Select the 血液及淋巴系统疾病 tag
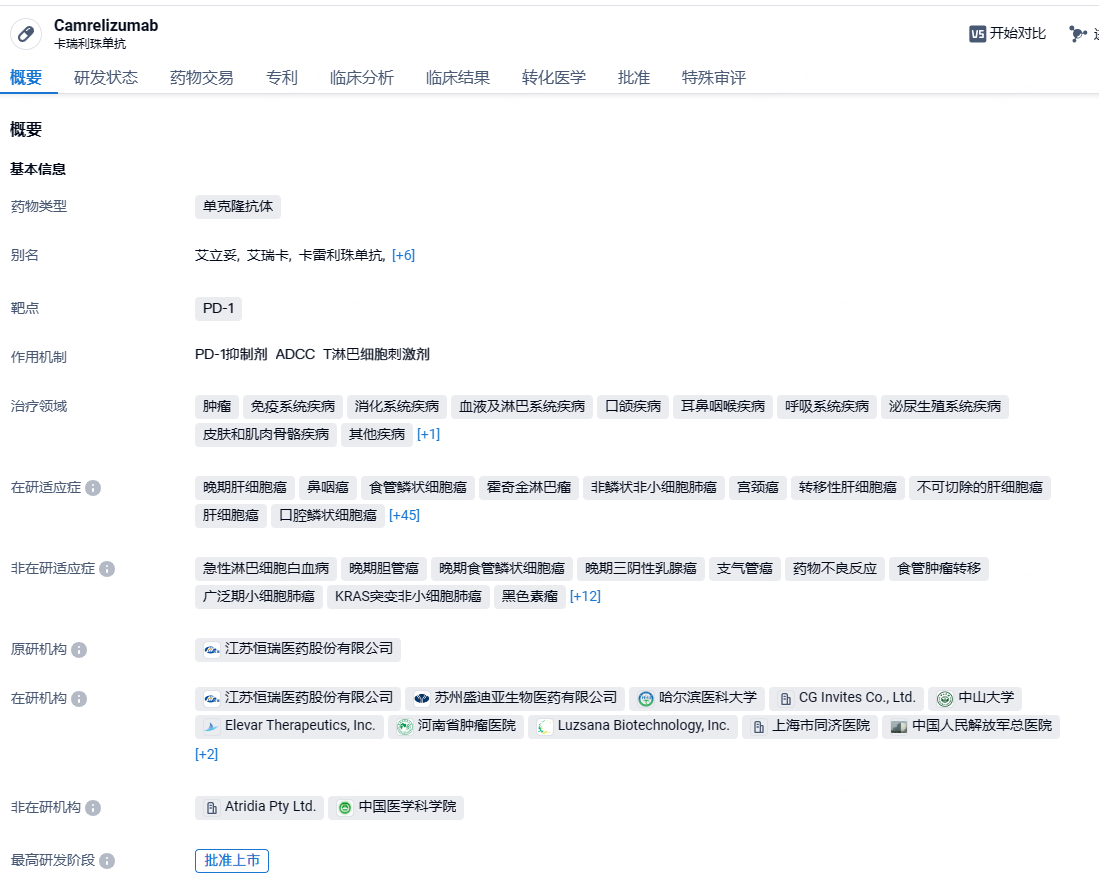The height and width of the screenshot is (894, 1099). (522, 407)
